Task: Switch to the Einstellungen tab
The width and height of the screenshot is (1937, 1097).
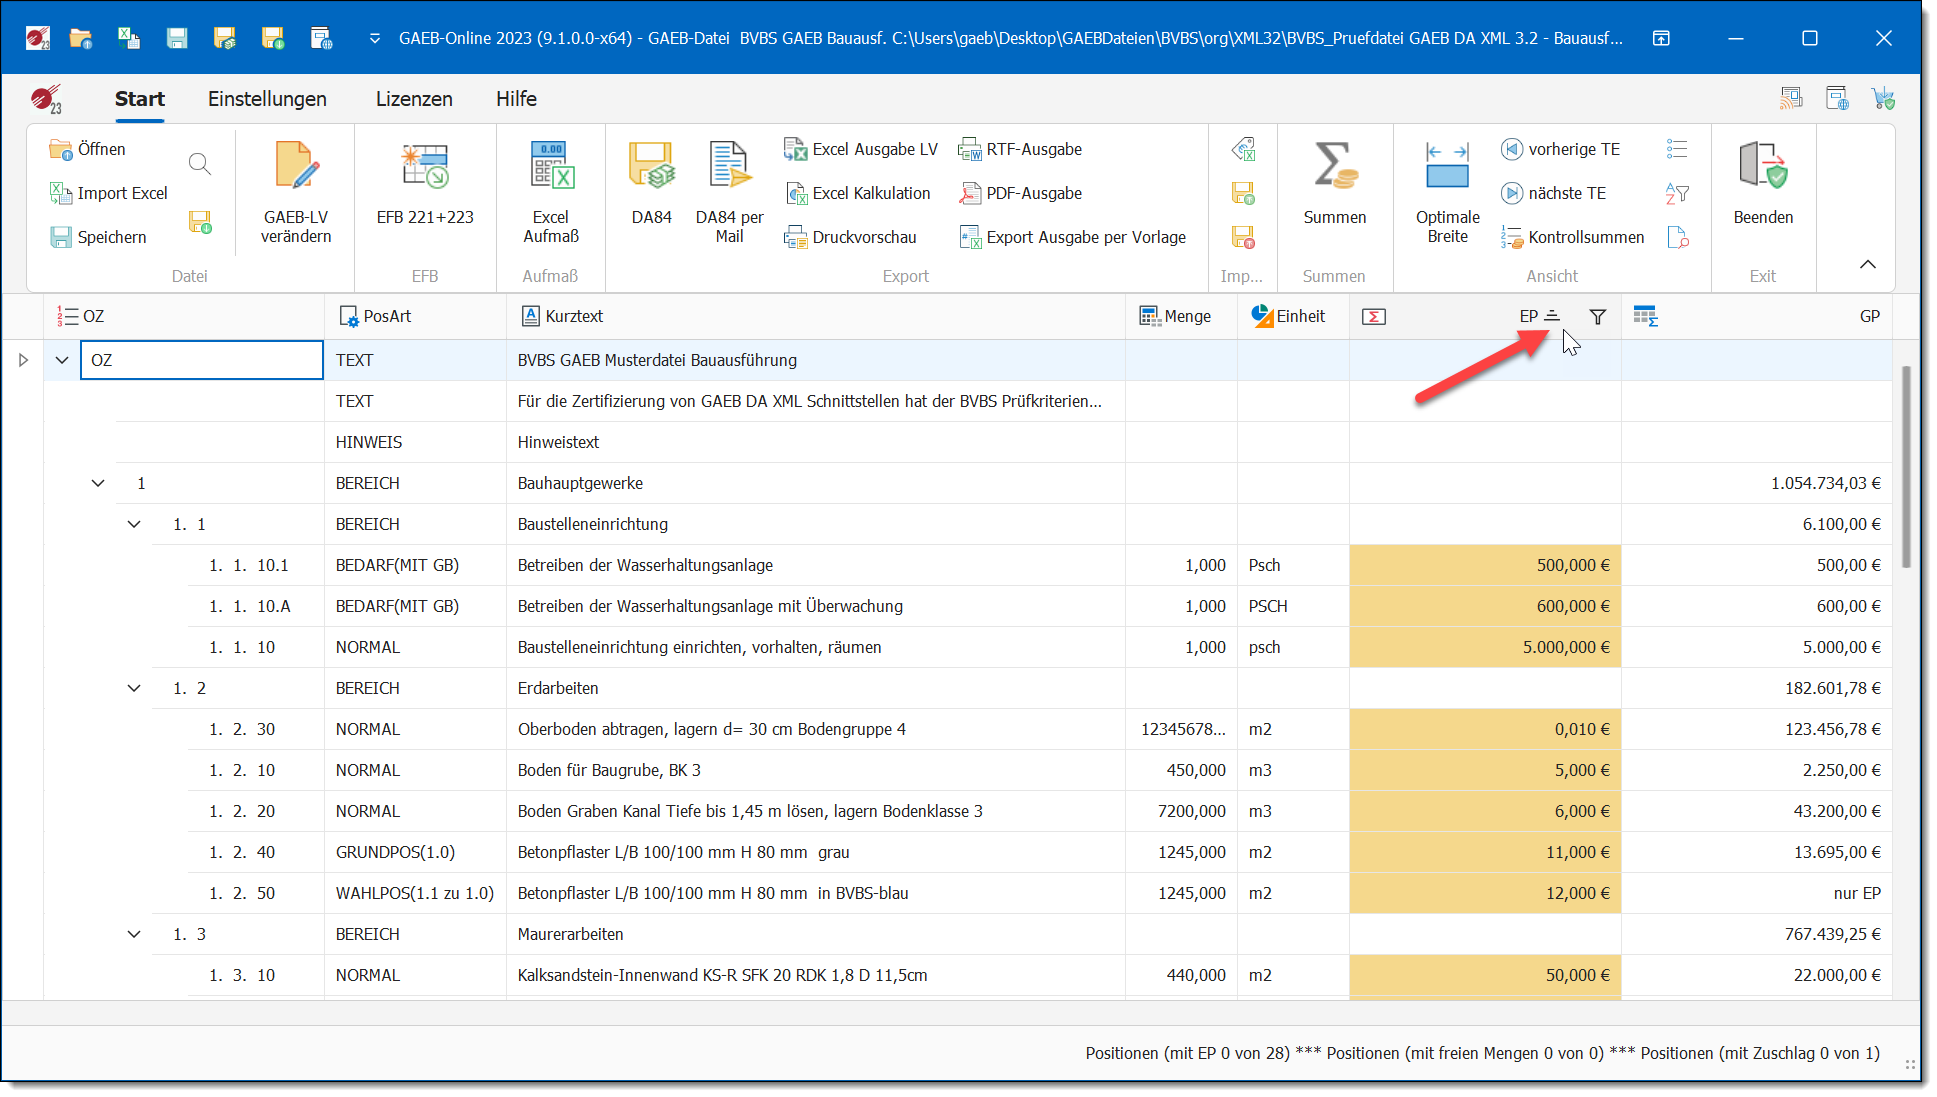Action: coord(267,99)
